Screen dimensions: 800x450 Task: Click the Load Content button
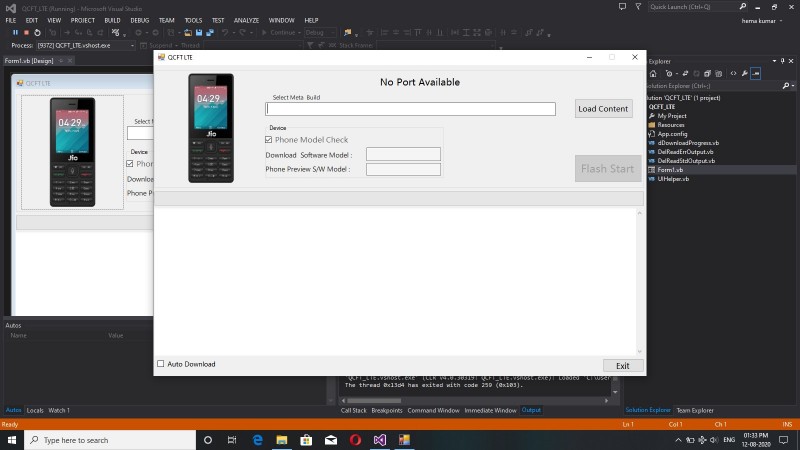603,109
